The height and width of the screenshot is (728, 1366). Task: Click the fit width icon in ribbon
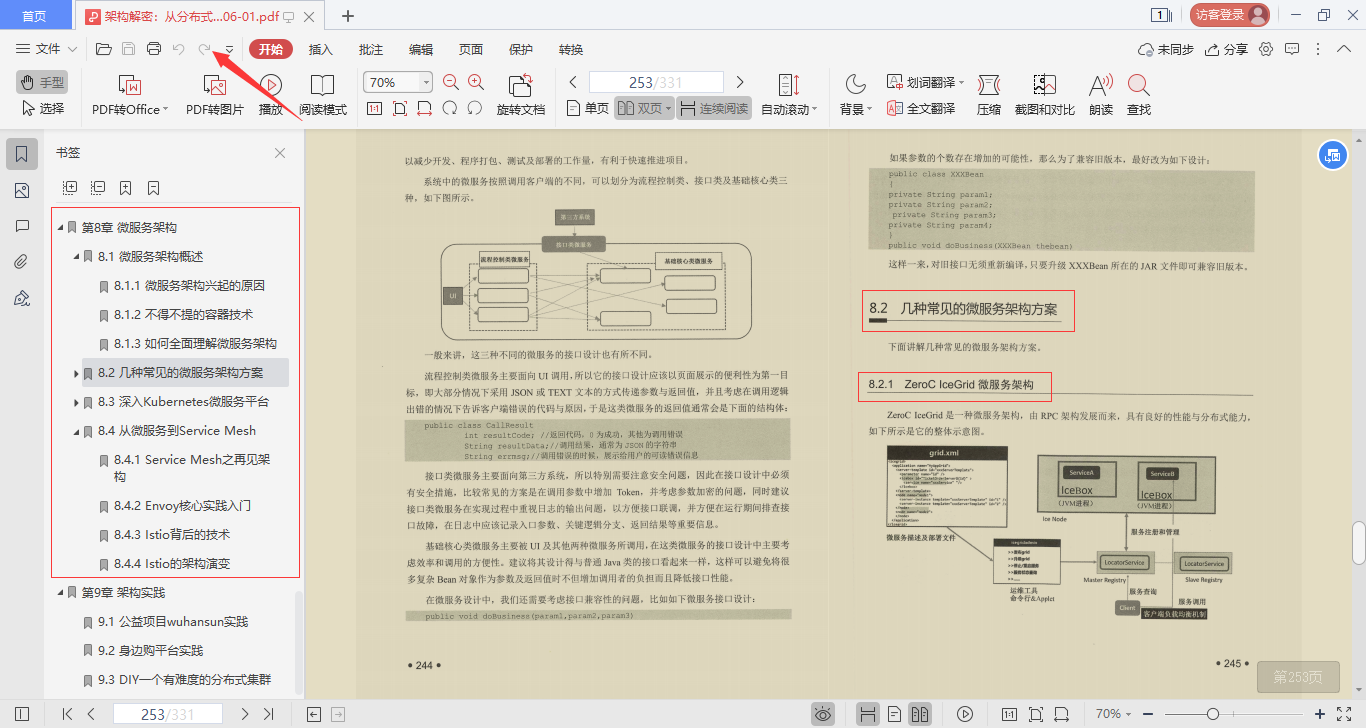[x=425, y=108]
